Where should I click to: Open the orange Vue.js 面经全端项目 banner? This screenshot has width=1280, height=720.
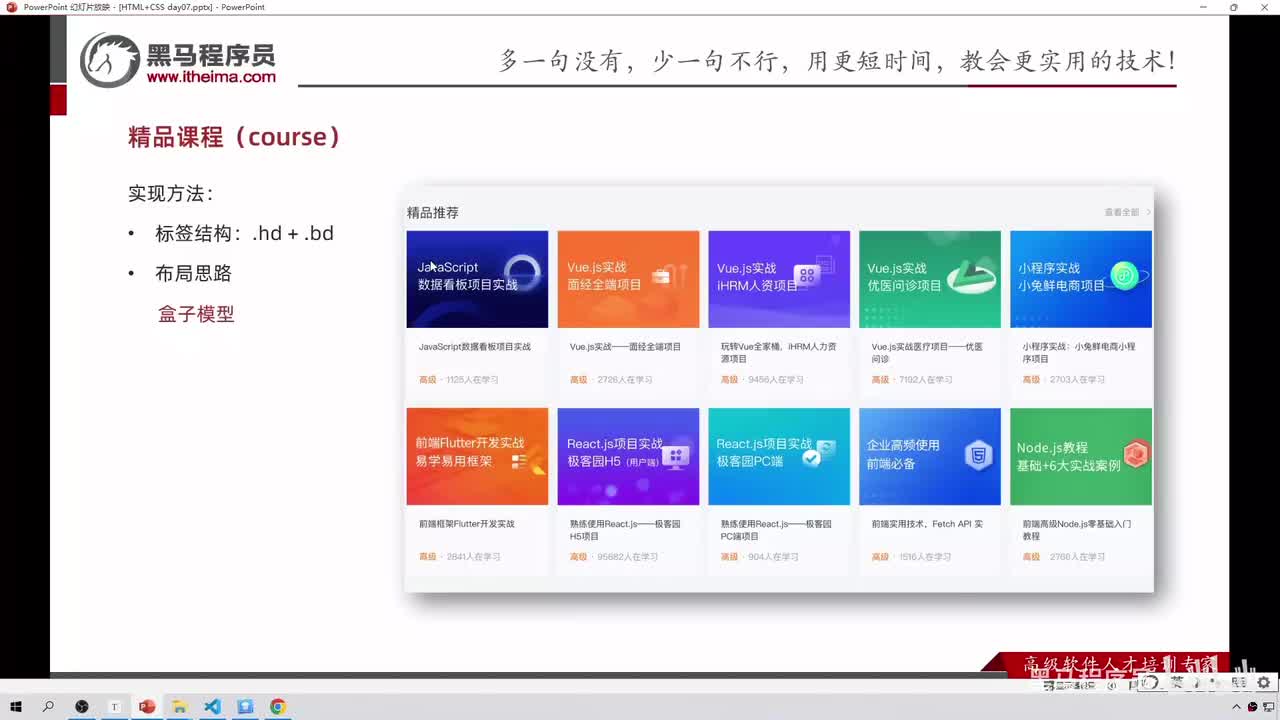628,279
